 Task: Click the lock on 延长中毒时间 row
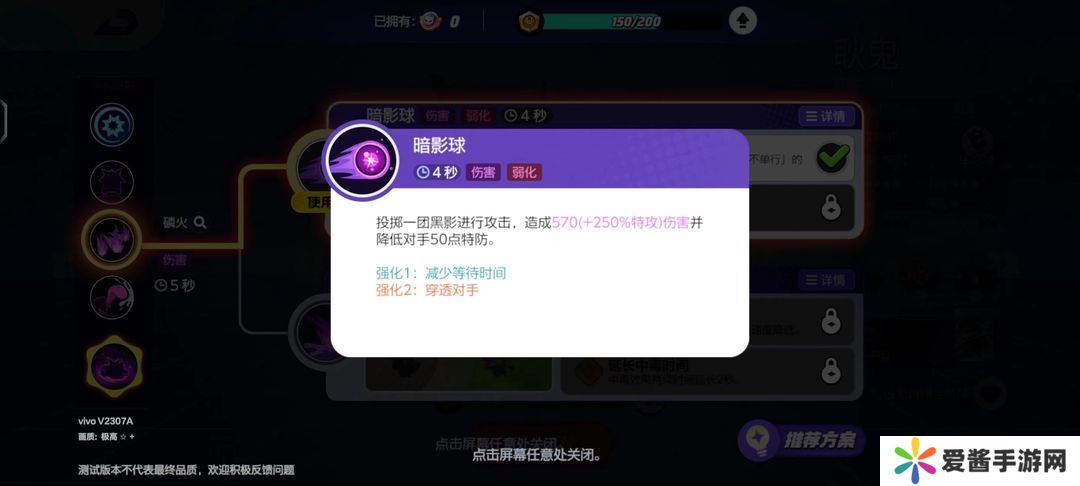click(832, 371)
